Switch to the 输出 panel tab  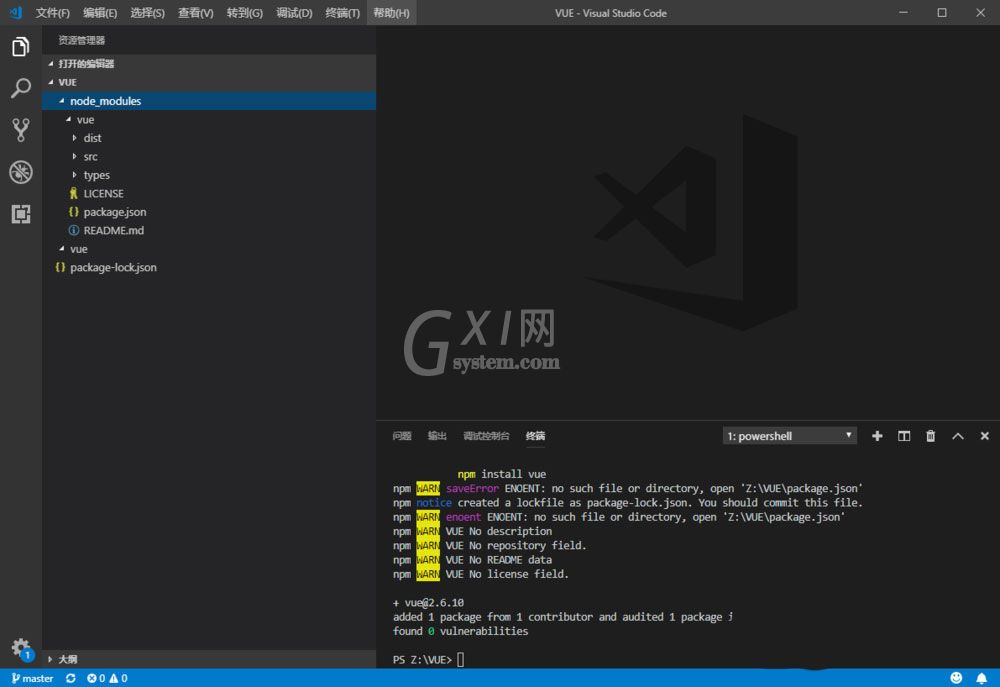pos(437,436)
